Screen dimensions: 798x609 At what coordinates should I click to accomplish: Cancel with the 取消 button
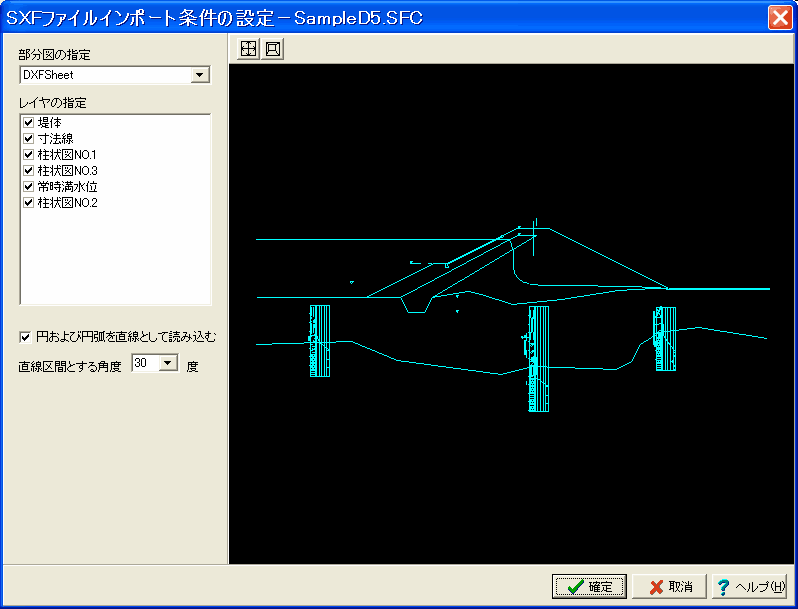[670, 587]
